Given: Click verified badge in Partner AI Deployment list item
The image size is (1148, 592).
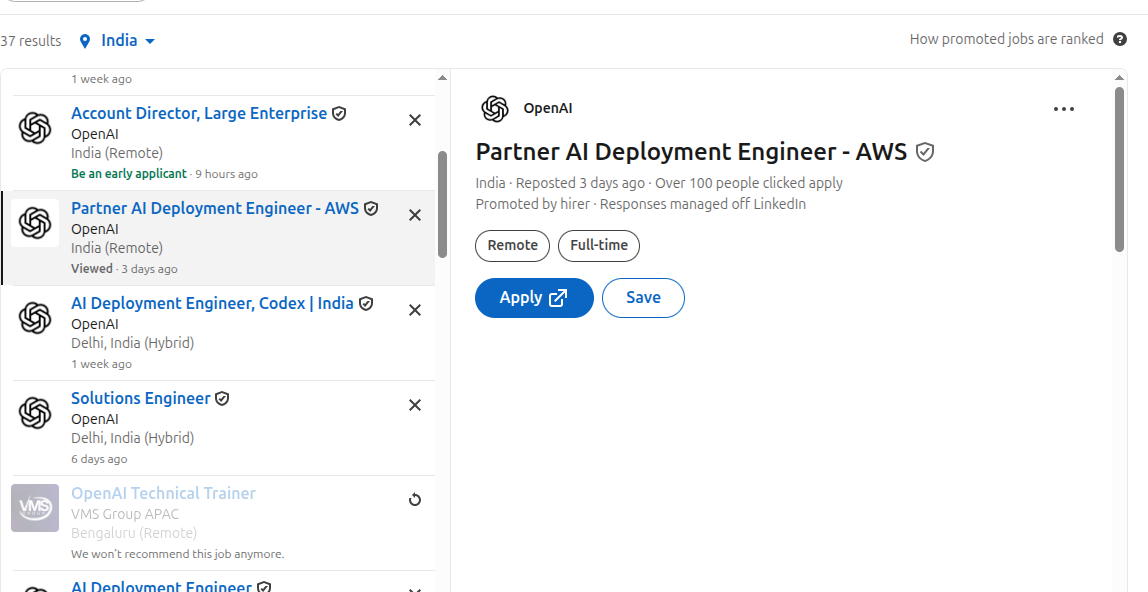Looking at the screenshot, I should pyautogui.click(x=371, y=209).
